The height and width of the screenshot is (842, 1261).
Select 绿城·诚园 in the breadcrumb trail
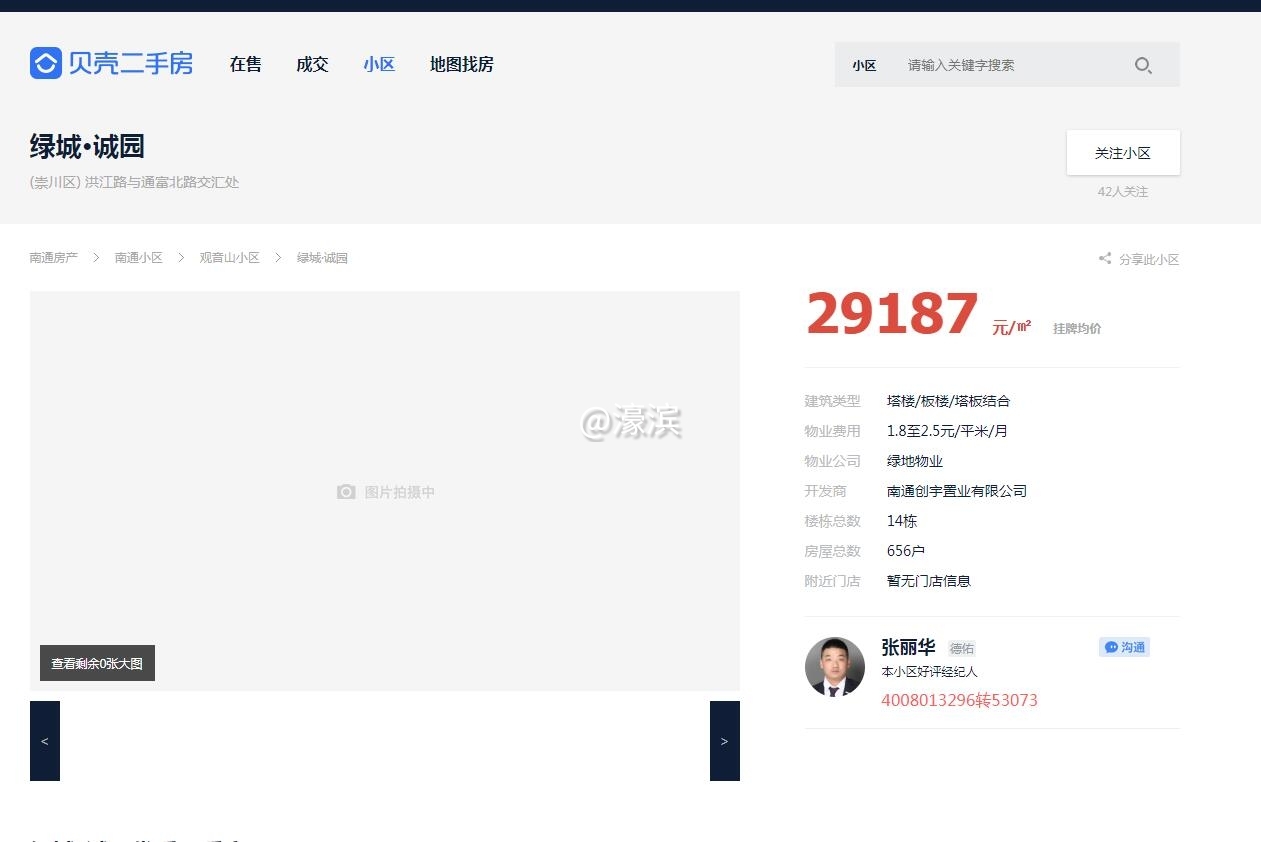pos(320,257)
